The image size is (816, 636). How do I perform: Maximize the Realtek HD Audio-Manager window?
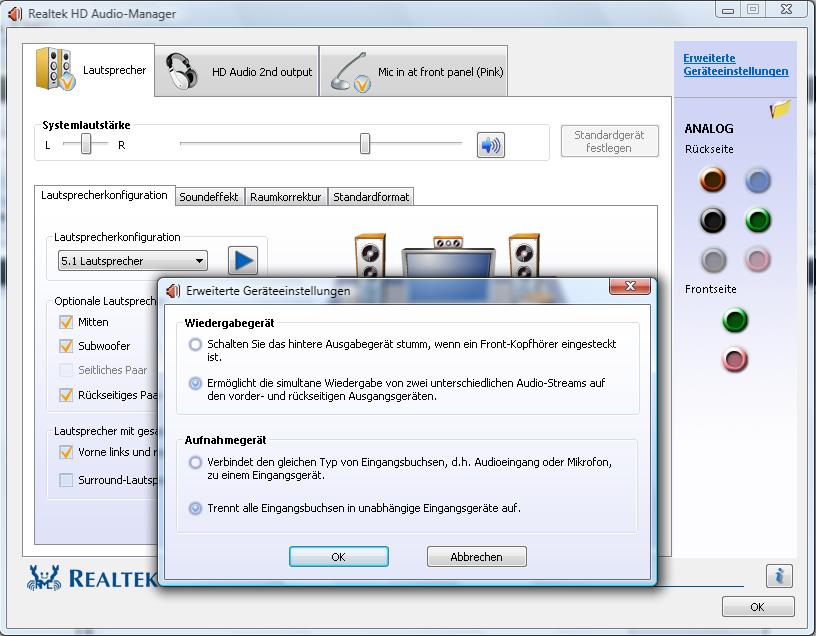click(753, 9)
